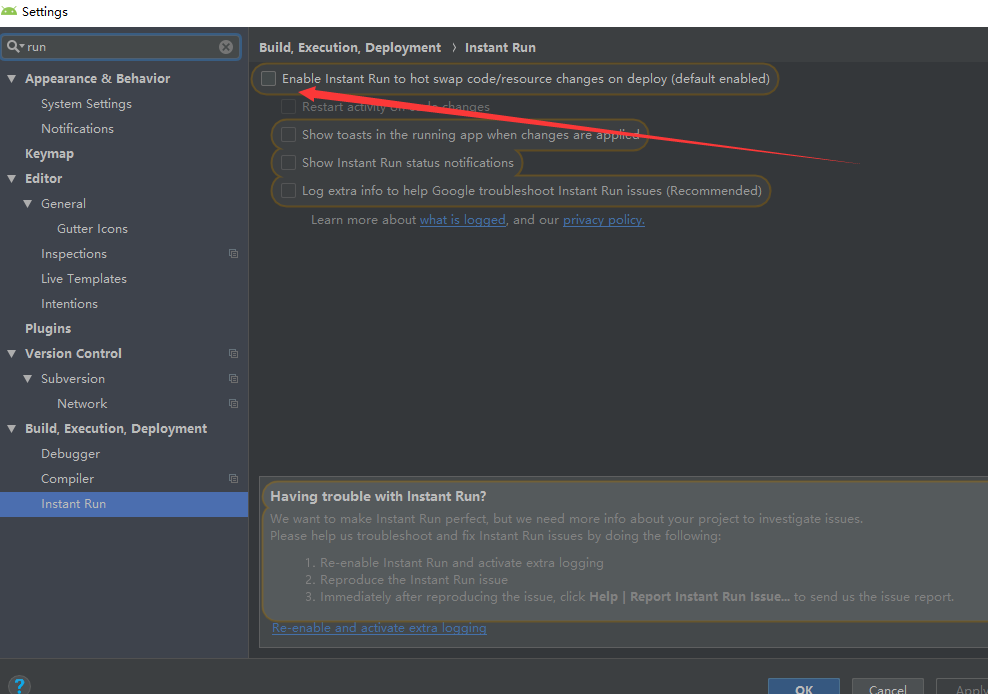The height and width of the screenshot is (694, 988).
Task: Click the help question mark icon
Action: click(x=20, y=685)
